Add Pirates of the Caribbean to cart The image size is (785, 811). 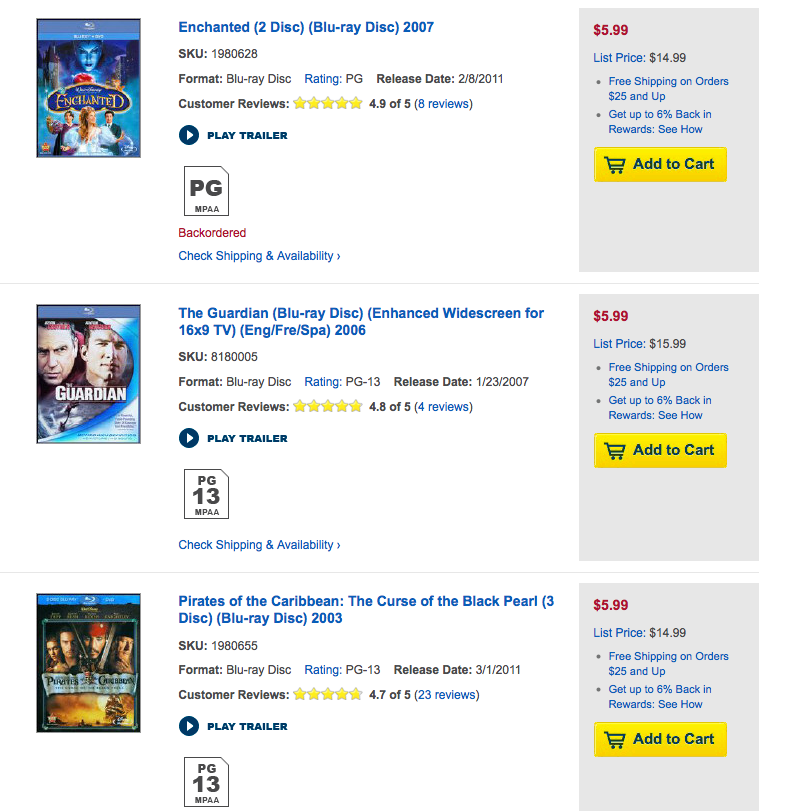coord(660,739)
